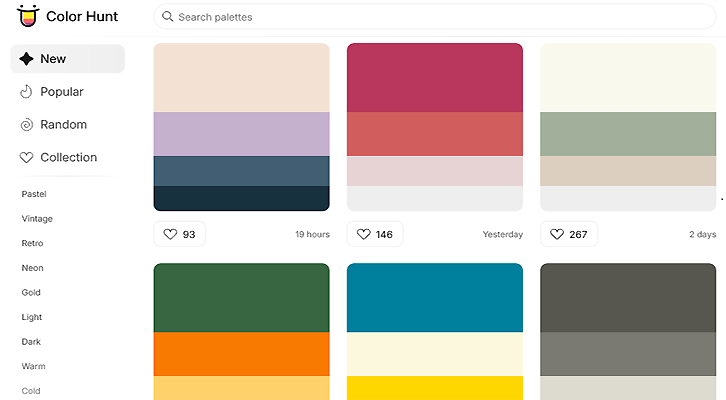Filter palettes by Light tag
Viewport: 726px width, 400px height.
click(x=31, y=317)
